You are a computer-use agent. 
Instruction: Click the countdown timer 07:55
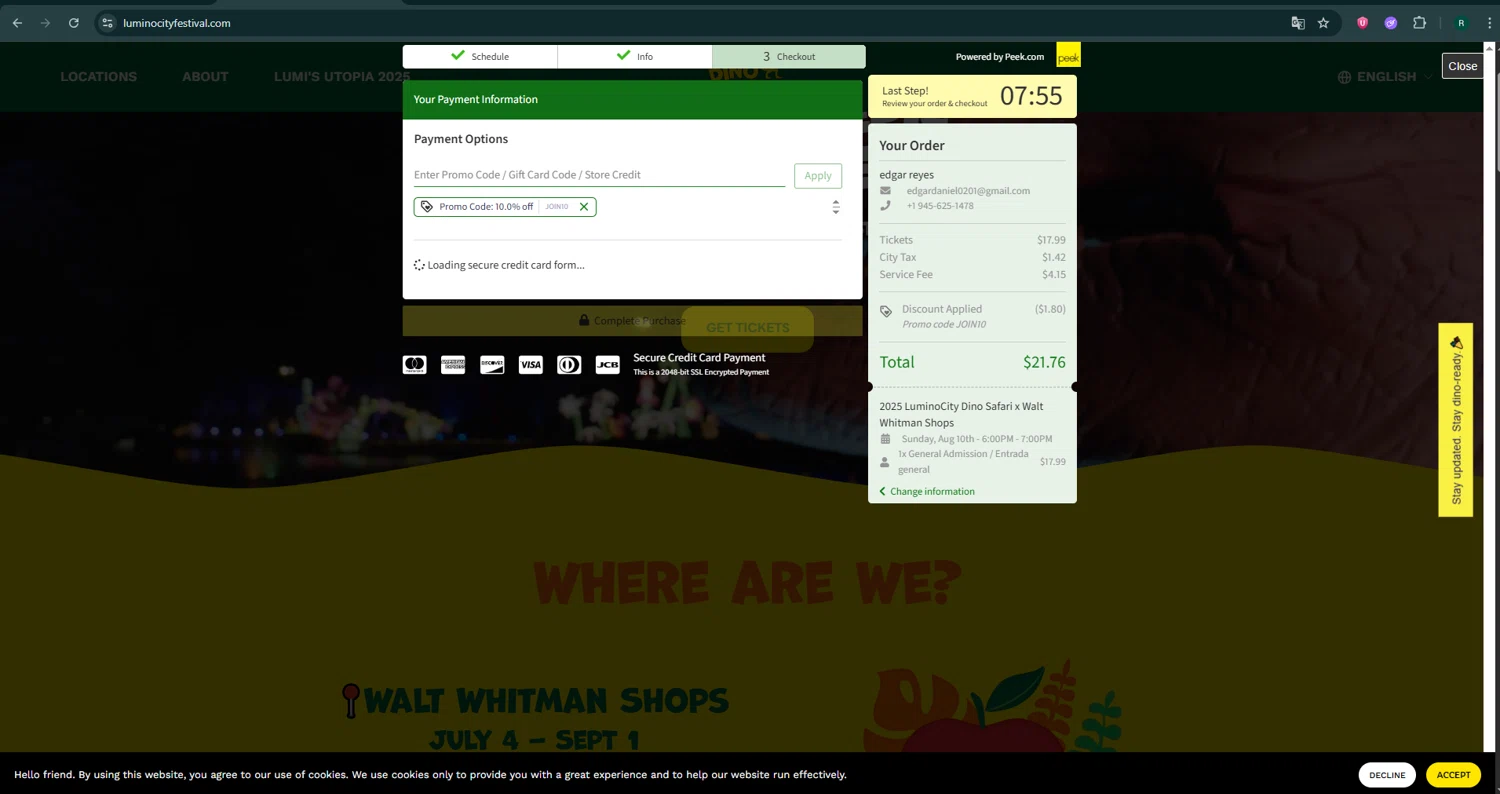pos(1031,96)
